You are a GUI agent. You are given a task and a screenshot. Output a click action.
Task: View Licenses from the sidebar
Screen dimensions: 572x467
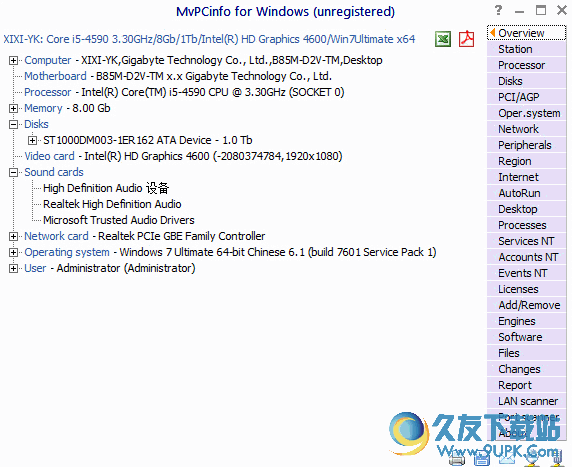pyautogui.click(x=526, y=289)
